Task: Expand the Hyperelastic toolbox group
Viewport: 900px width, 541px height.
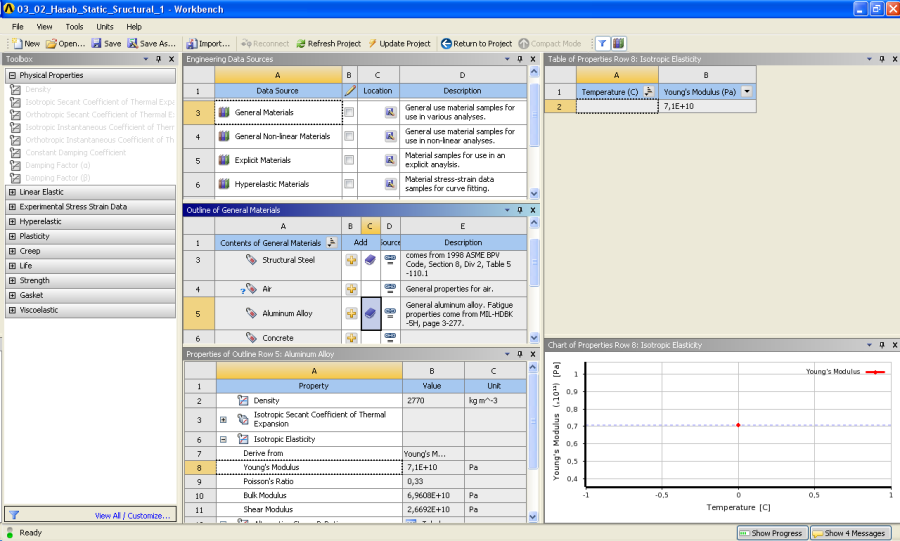Action: coord(12,222)
